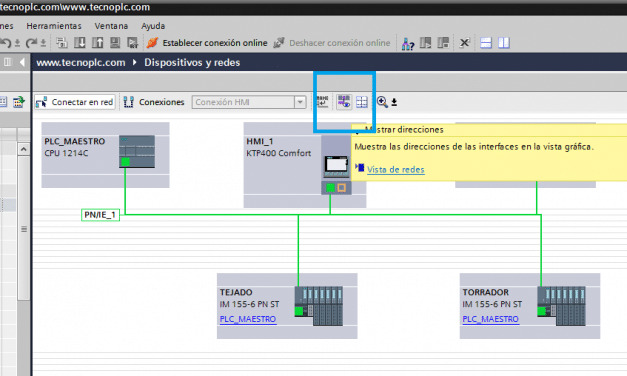Click the cross-reference X icon
Viewport: 627px width, 376px height.
(464, 43)
